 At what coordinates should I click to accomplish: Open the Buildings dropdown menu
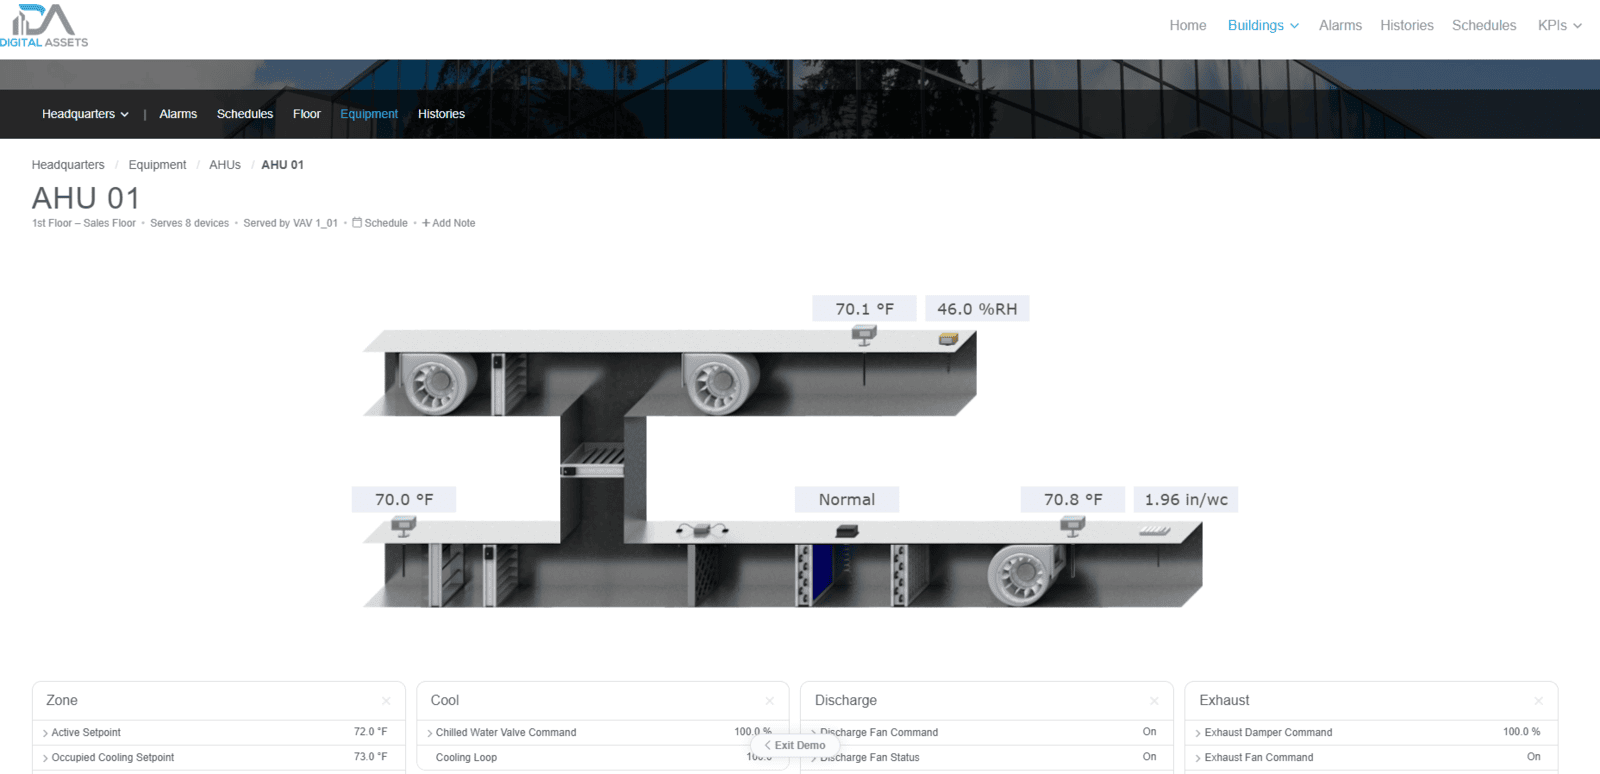tap(1263, 25)
